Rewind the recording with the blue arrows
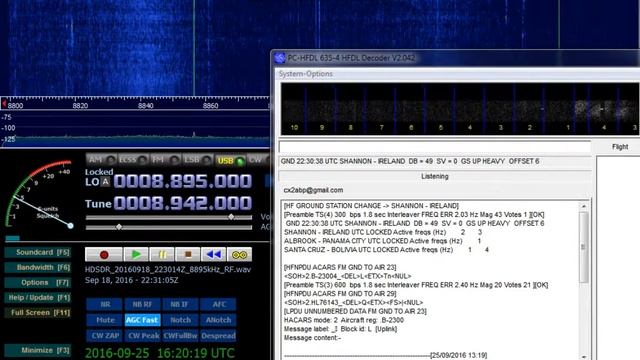The width and height of the screenshot is (640, 360). [213, 255]
